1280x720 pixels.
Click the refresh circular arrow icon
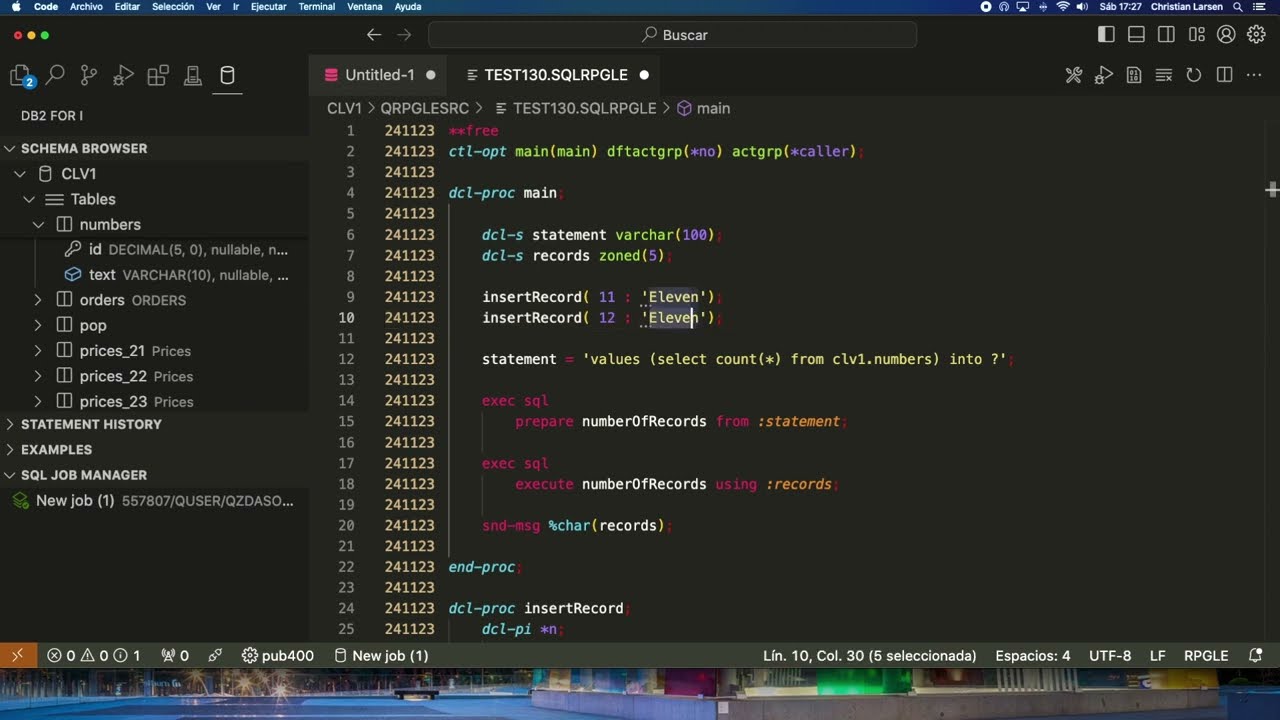(x=1194, y=75)
